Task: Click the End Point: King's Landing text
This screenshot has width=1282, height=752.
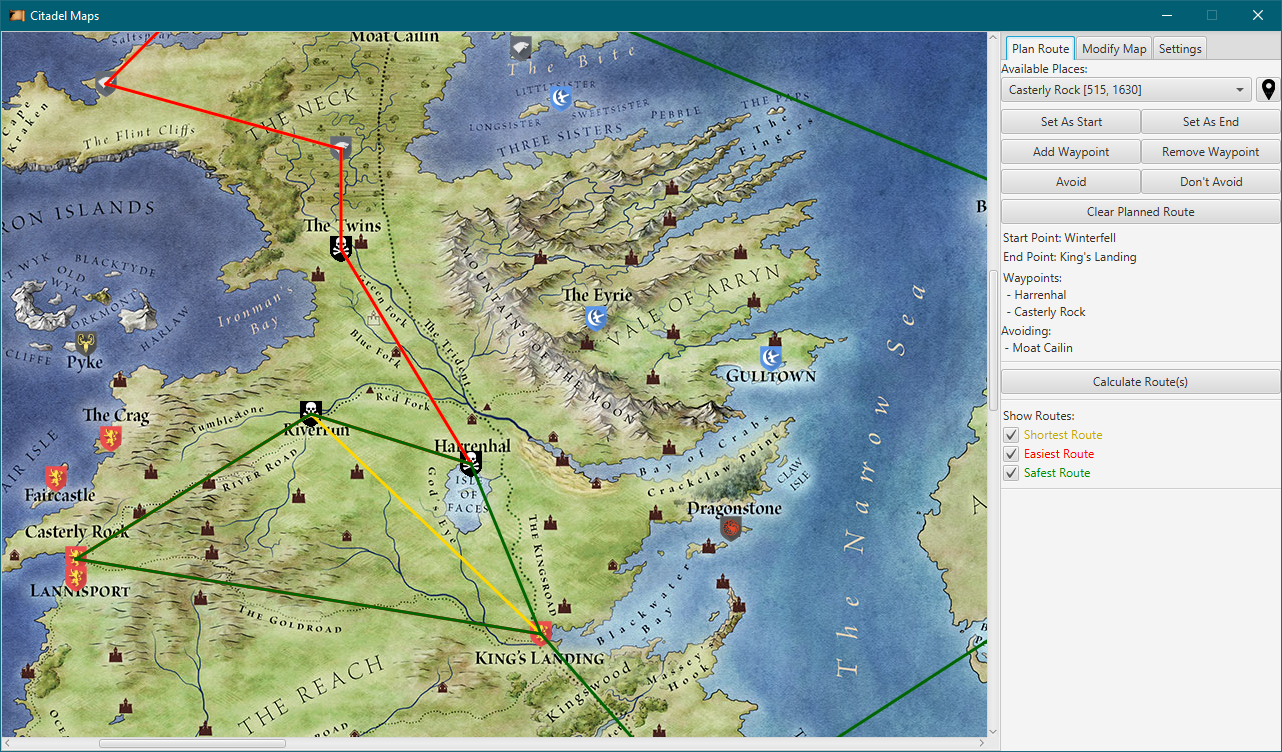Action: [x=1069, y=257]
